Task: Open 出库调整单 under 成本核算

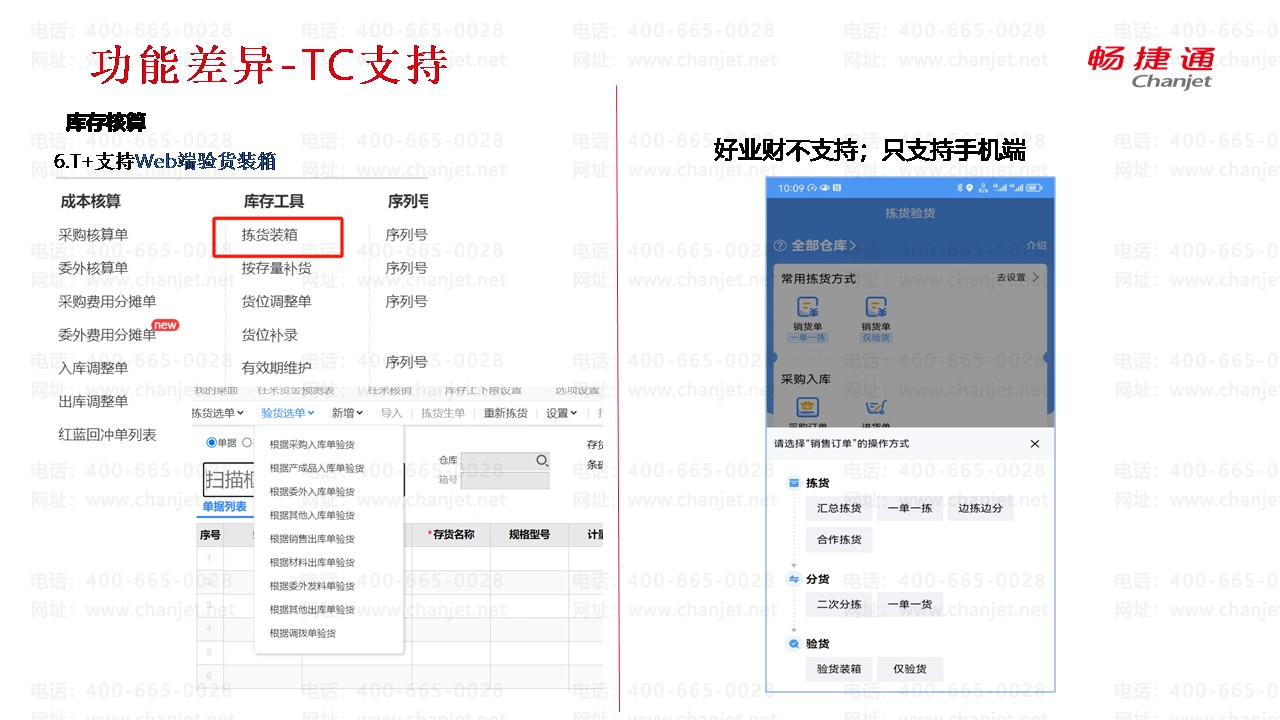Action: 93,401
